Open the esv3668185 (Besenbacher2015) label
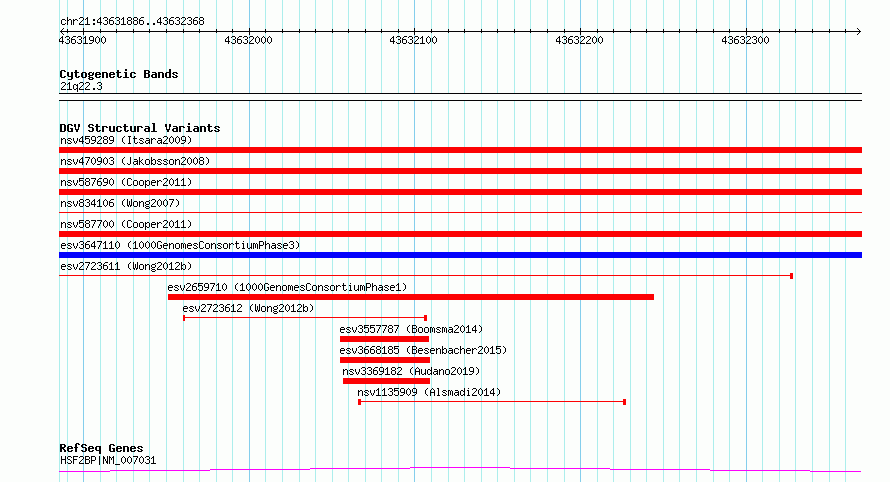The image size is (890, 482). [x=423, y=350]
